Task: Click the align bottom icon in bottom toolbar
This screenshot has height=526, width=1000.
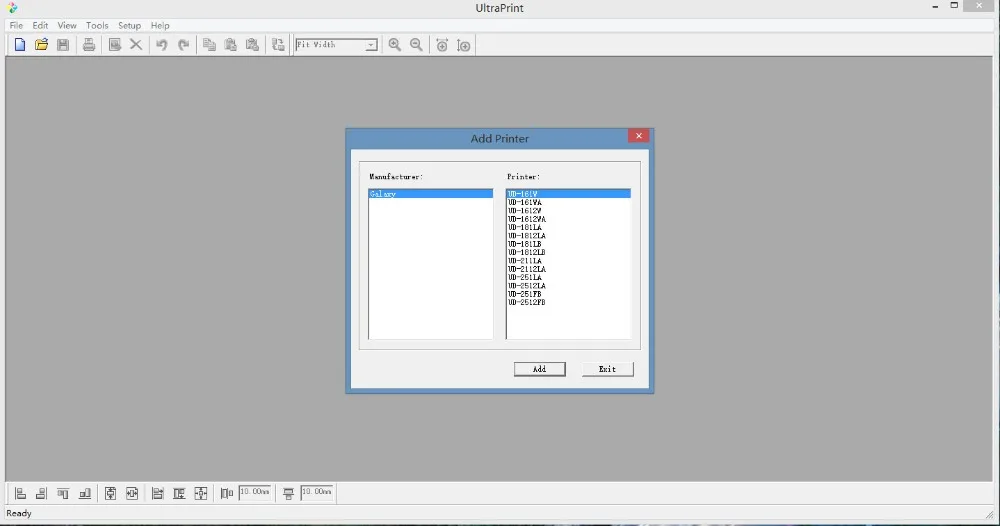Action: coord(85,493)
